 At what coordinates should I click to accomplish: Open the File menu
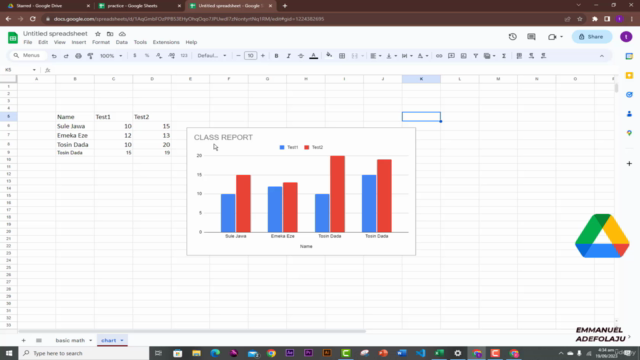tap(28, 42)
